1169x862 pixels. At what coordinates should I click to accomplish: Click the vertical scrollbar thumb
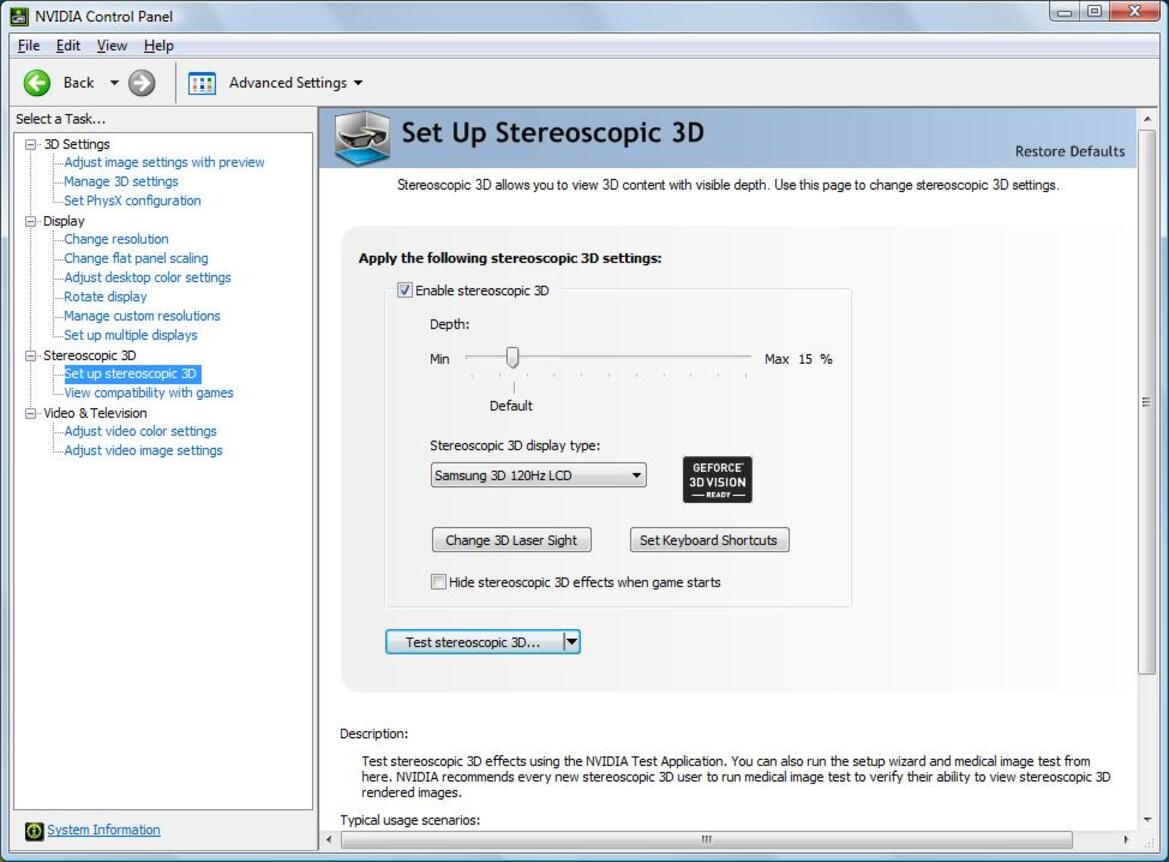click(1147, 402)
